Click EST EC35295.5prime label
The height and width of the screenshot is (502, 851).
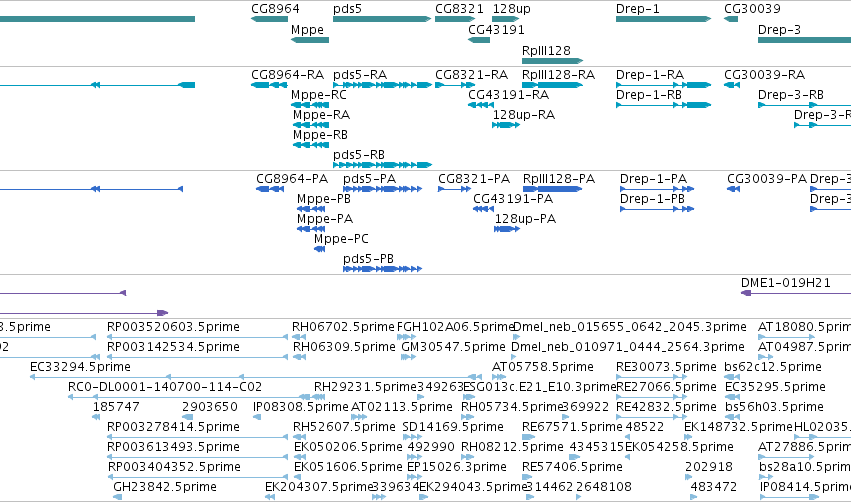coord(775,387)
